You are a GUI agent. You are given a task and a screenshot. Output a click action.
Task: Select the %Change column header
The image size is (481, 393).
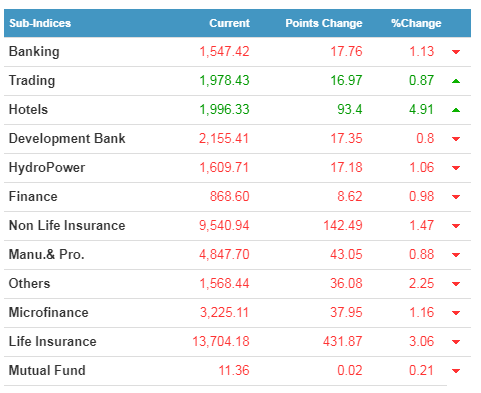pyautogui.click(x=416, y=23)
